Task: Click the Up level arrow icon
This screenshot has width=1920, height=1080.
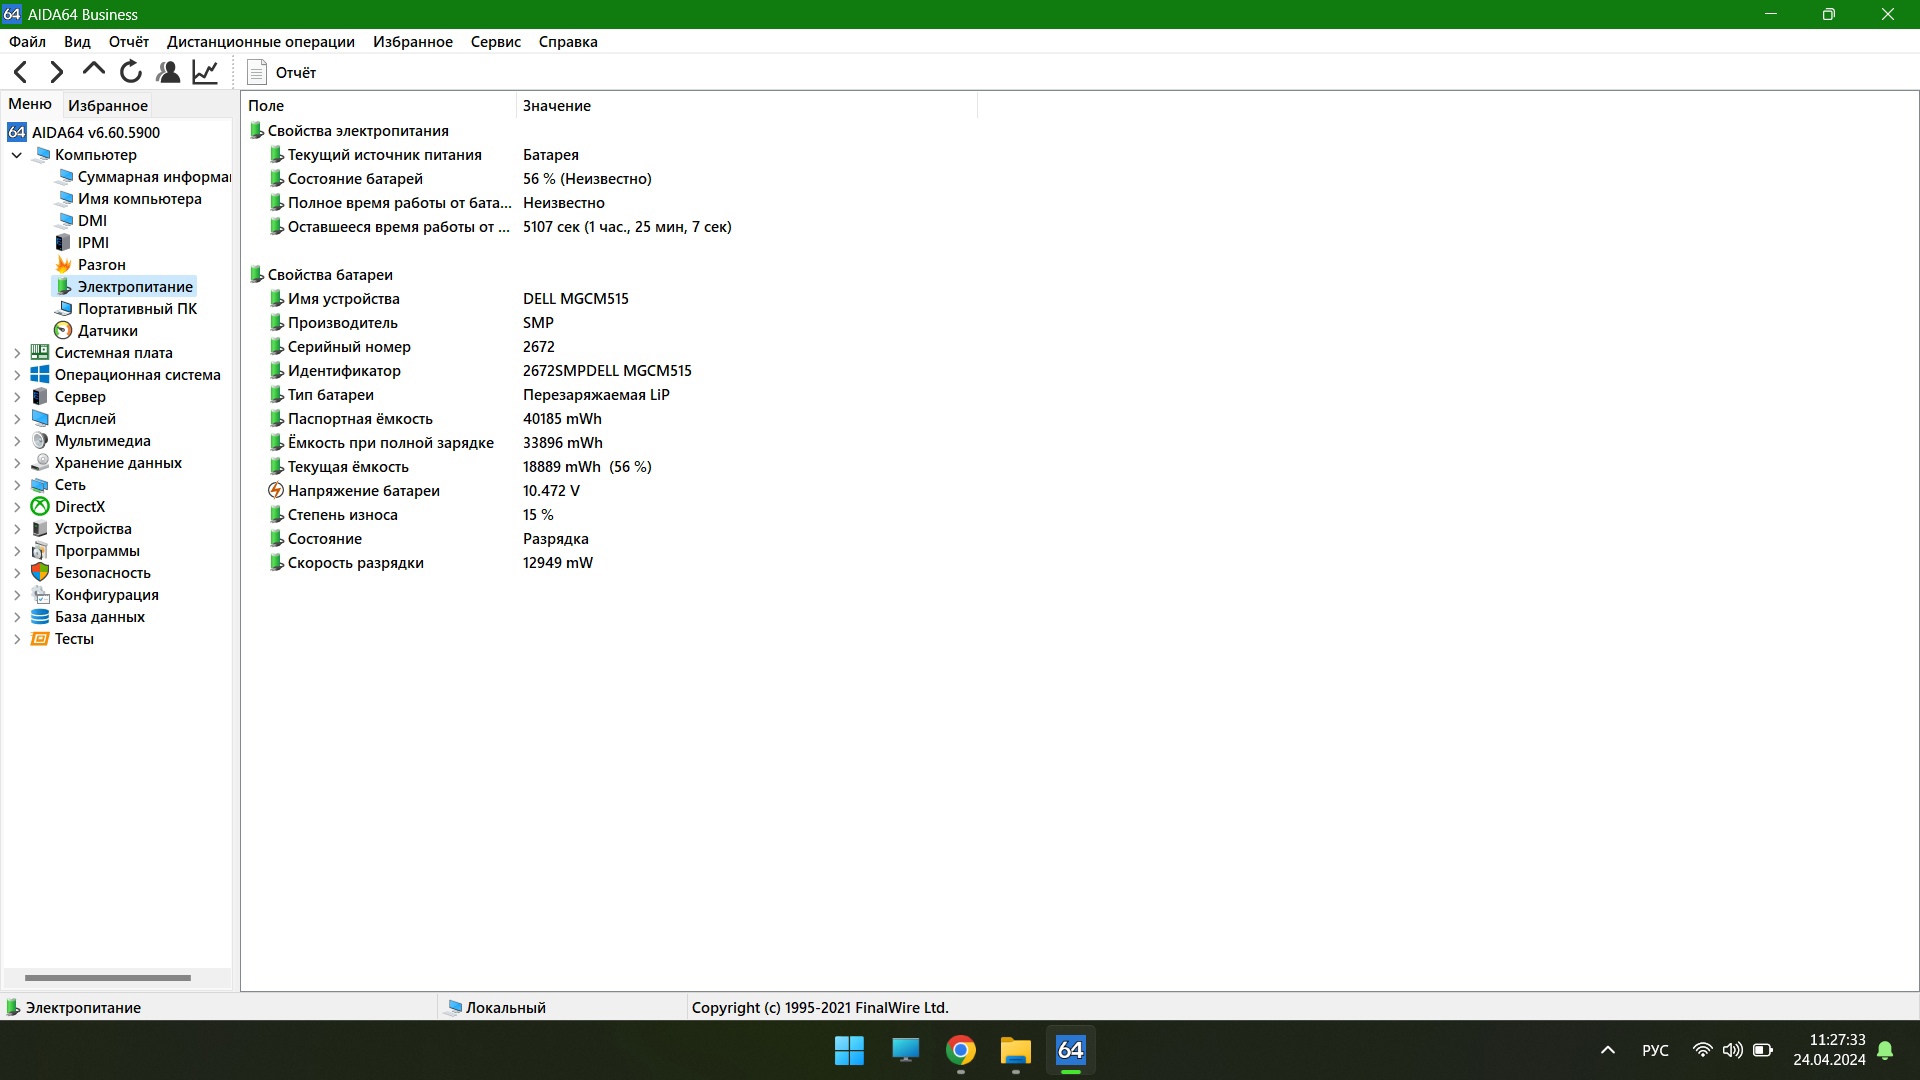Action: pyautogui.click(x=94, y=70)
